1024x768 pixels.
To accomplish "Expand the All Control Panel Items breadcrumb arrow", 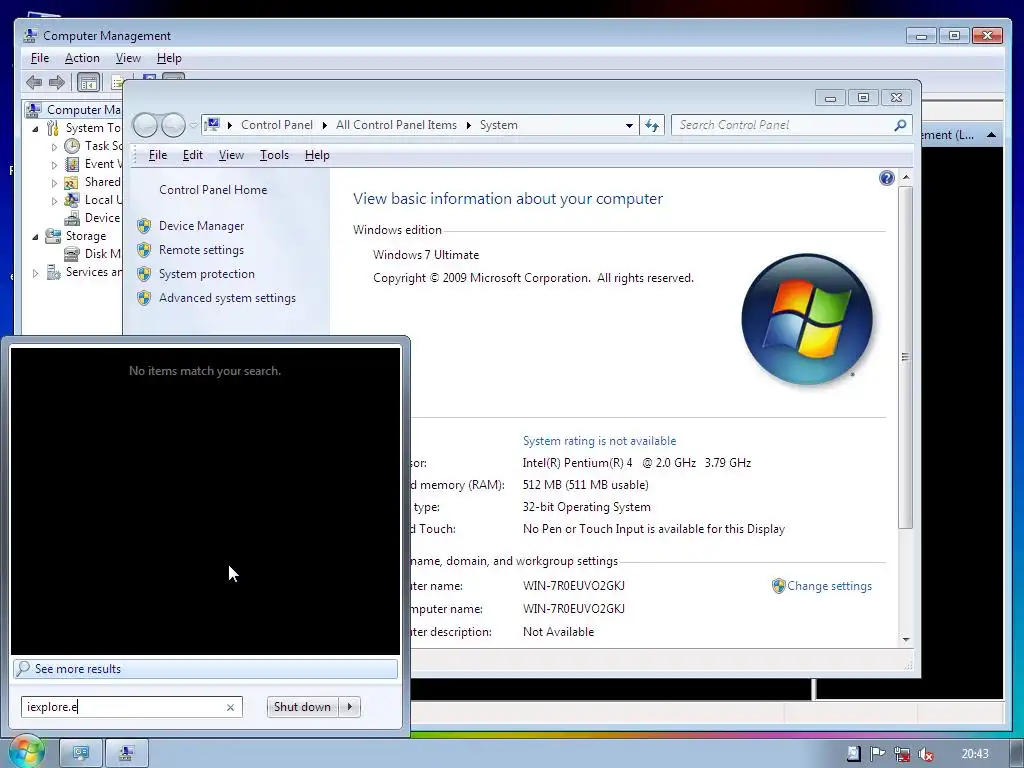I will (468, 125).
